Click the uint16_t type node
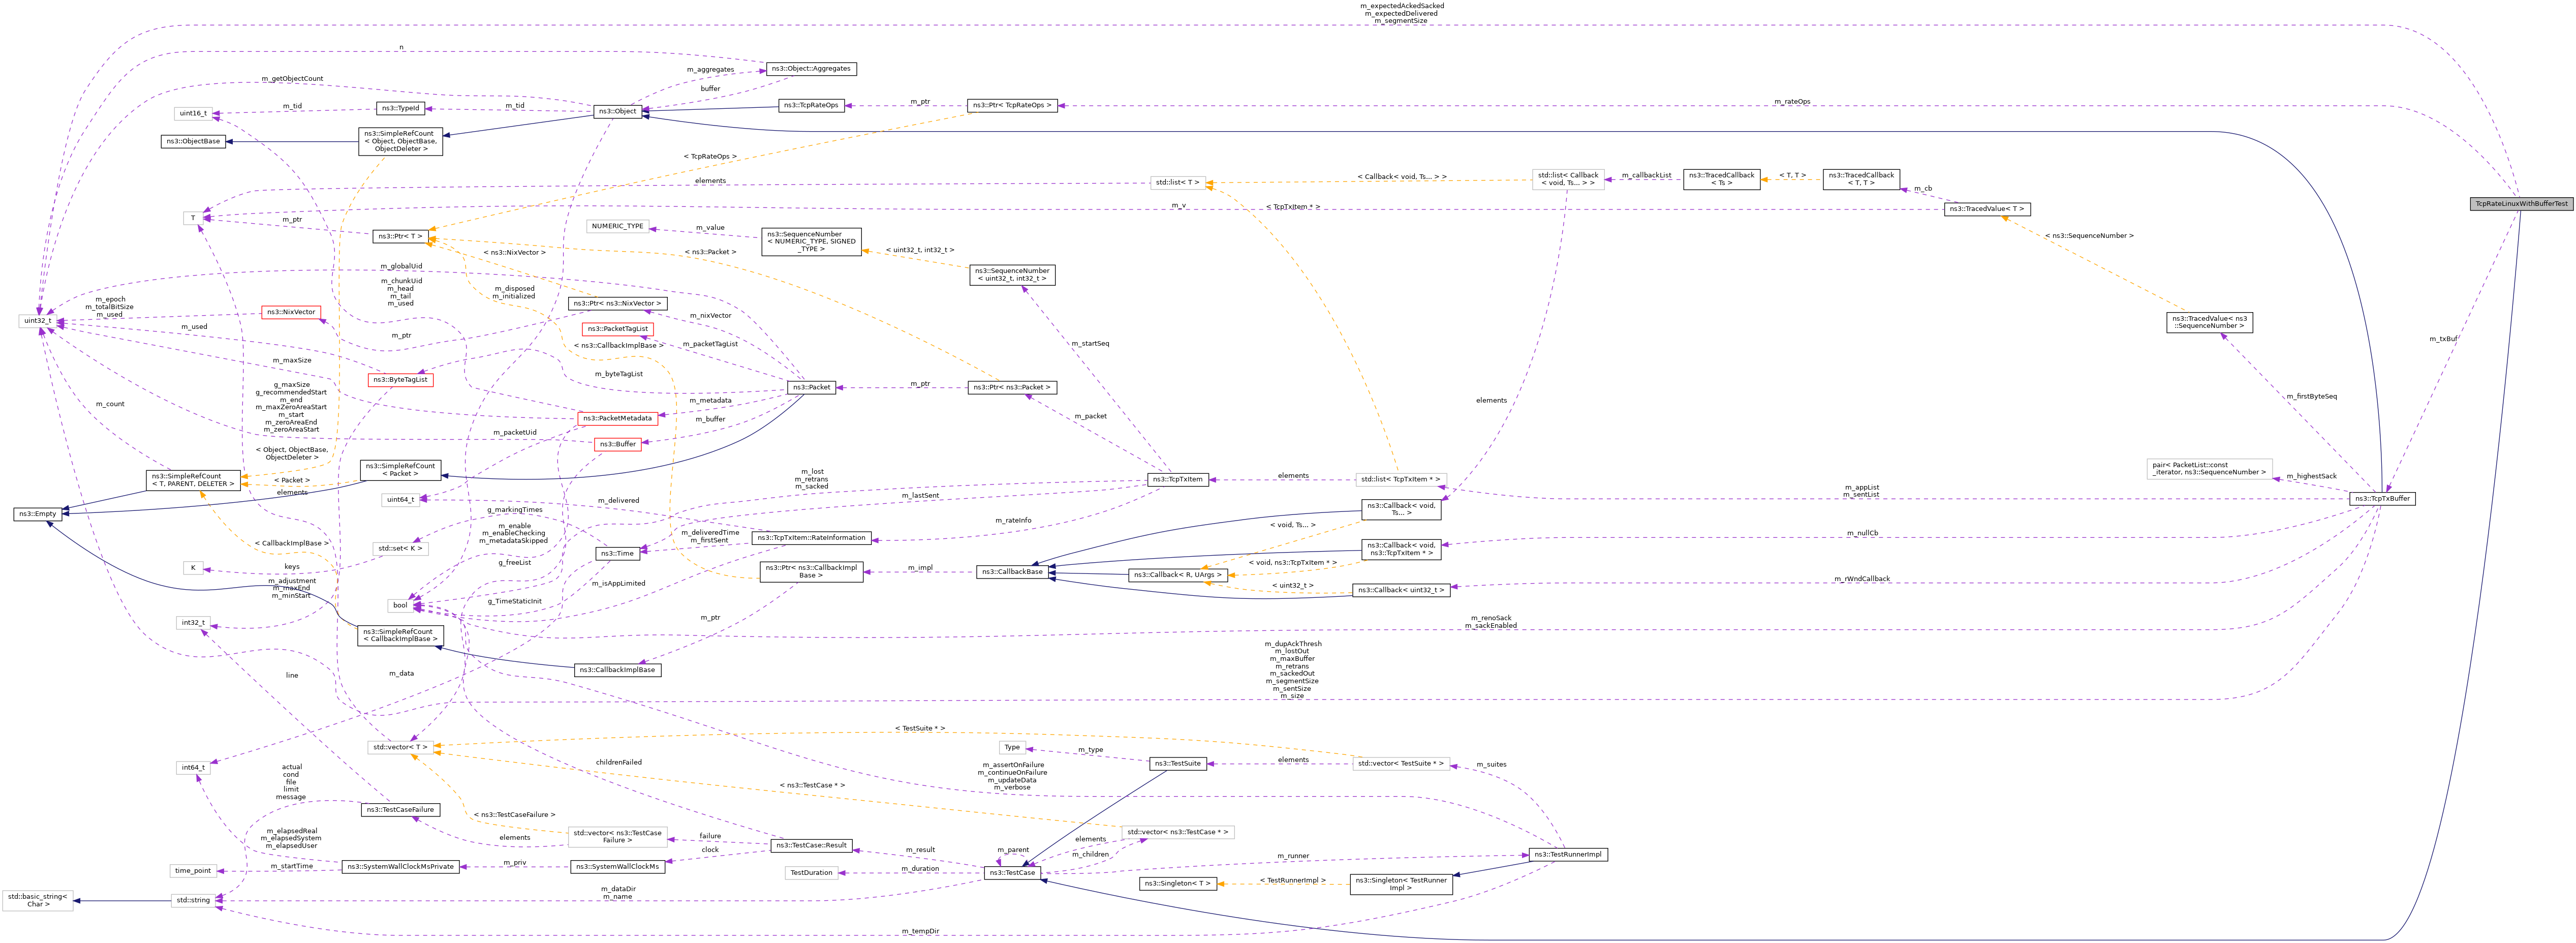 (194, 113)
